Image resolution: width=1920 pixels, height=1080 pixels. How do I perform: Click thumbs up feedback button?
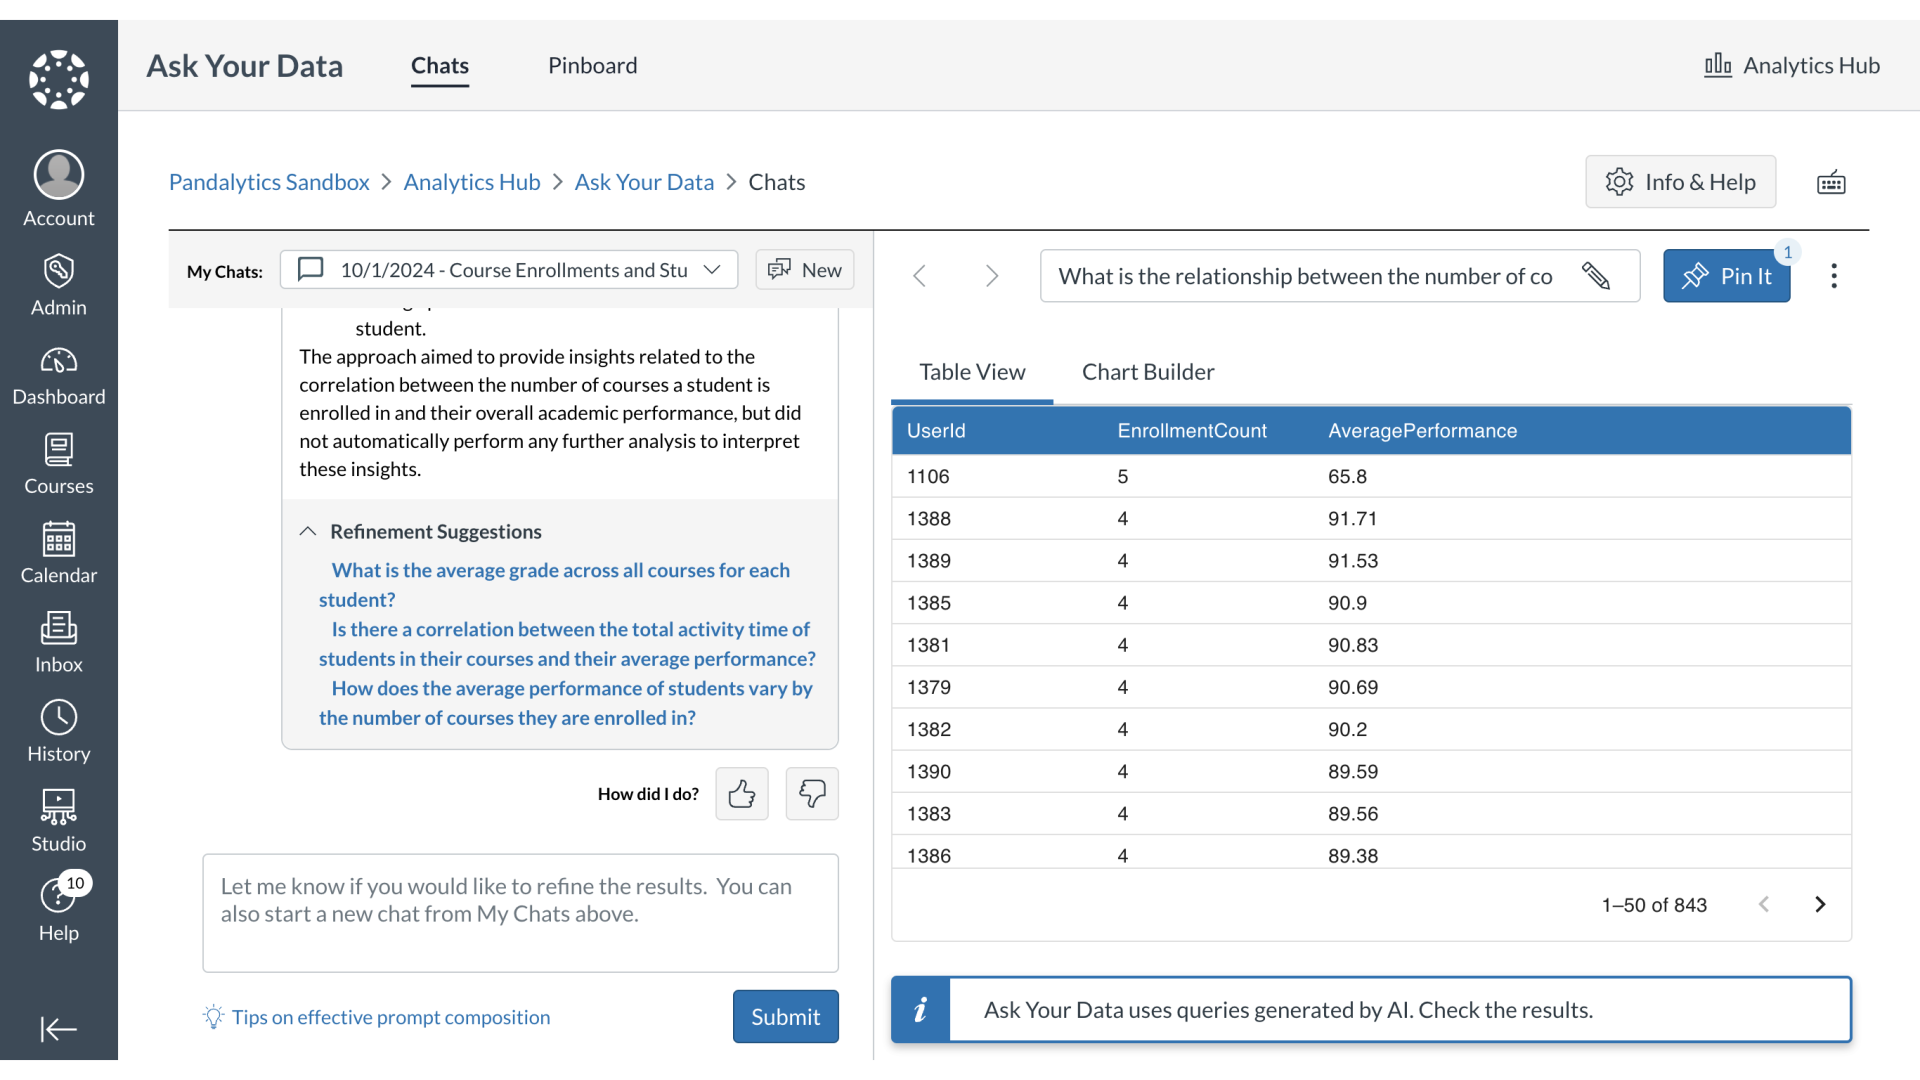pos(742,793)
